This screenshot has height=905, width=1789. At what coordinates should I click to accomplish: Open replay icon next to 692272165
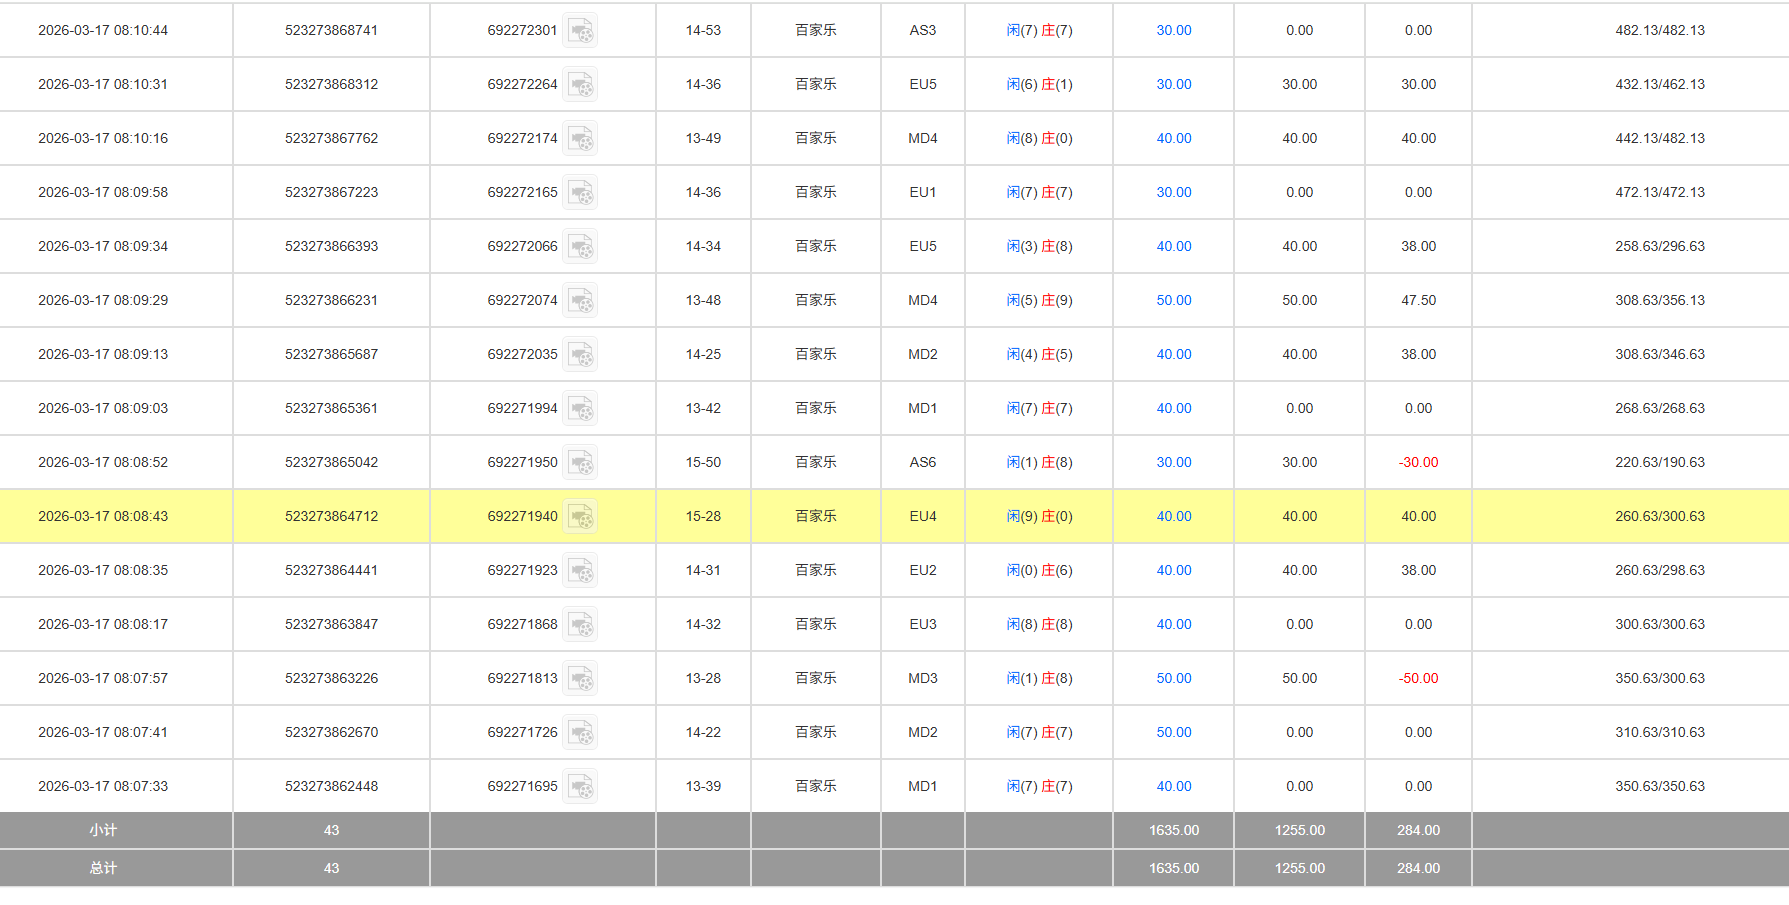point(580,193)
